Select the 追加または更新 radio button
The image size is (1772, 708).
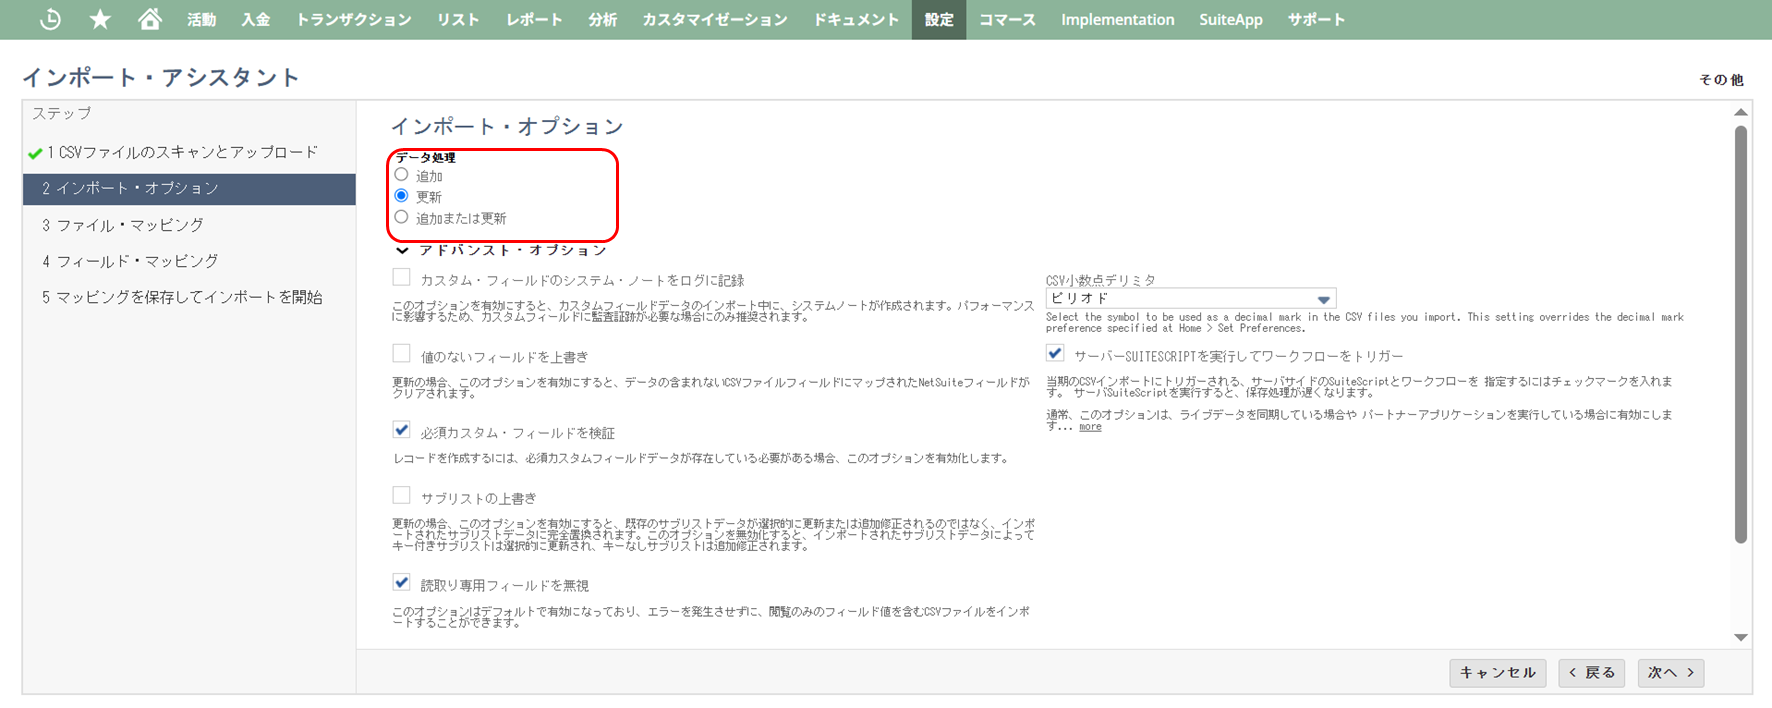point(401,217)
